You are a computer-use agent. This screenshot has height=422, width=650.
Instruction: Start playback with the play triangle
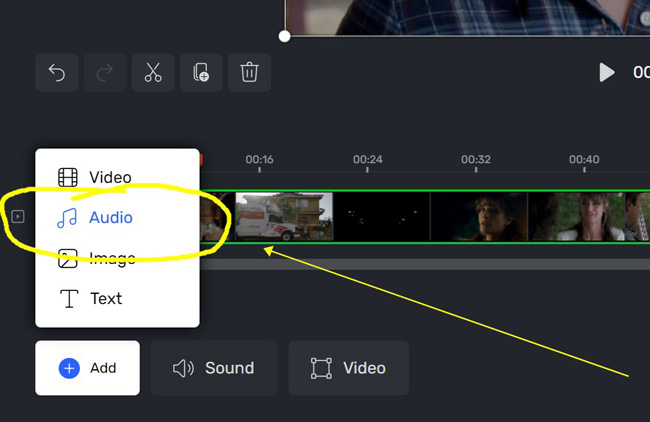click(607, 73)
